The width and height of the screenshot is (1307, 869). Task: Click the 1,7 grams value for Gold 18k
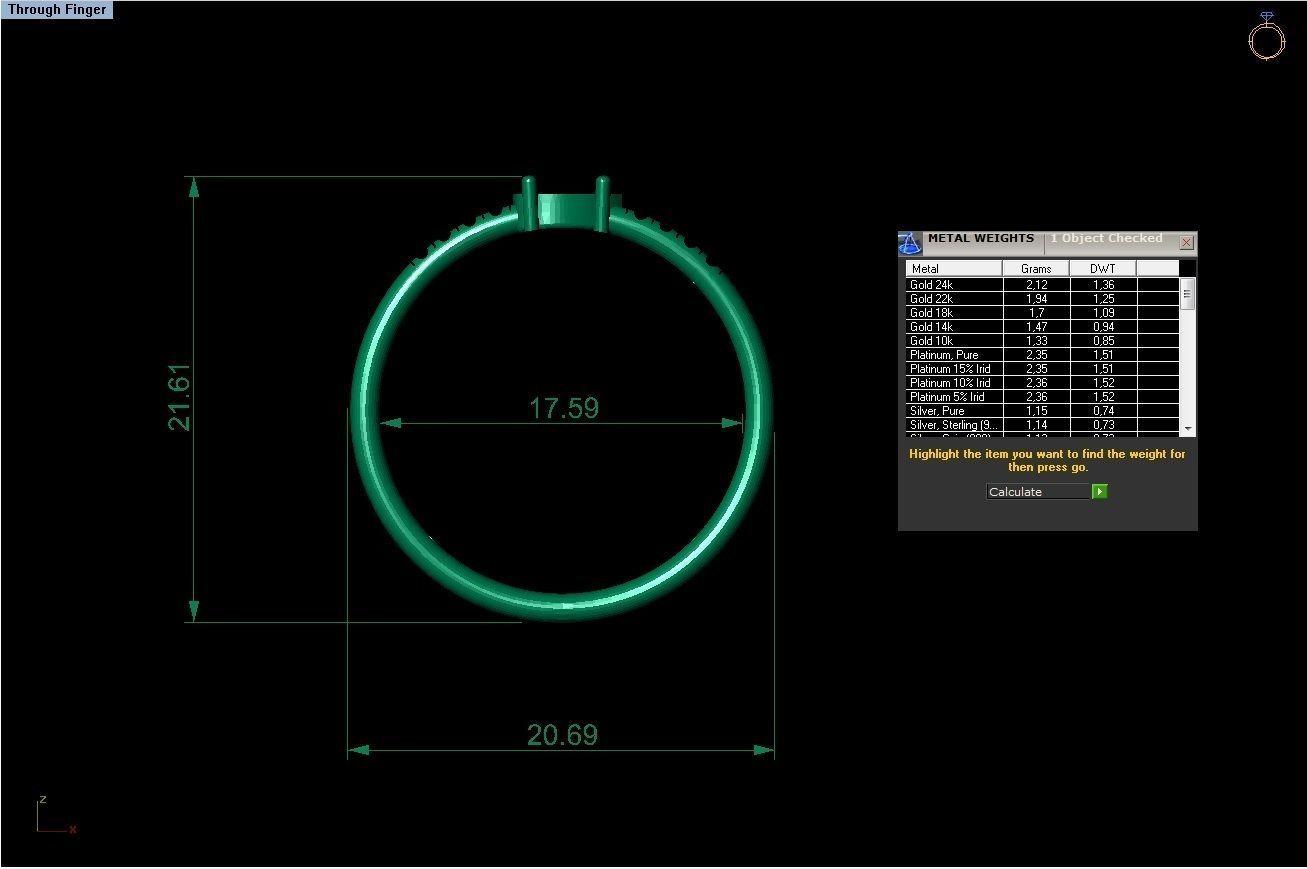point(1036,313)
